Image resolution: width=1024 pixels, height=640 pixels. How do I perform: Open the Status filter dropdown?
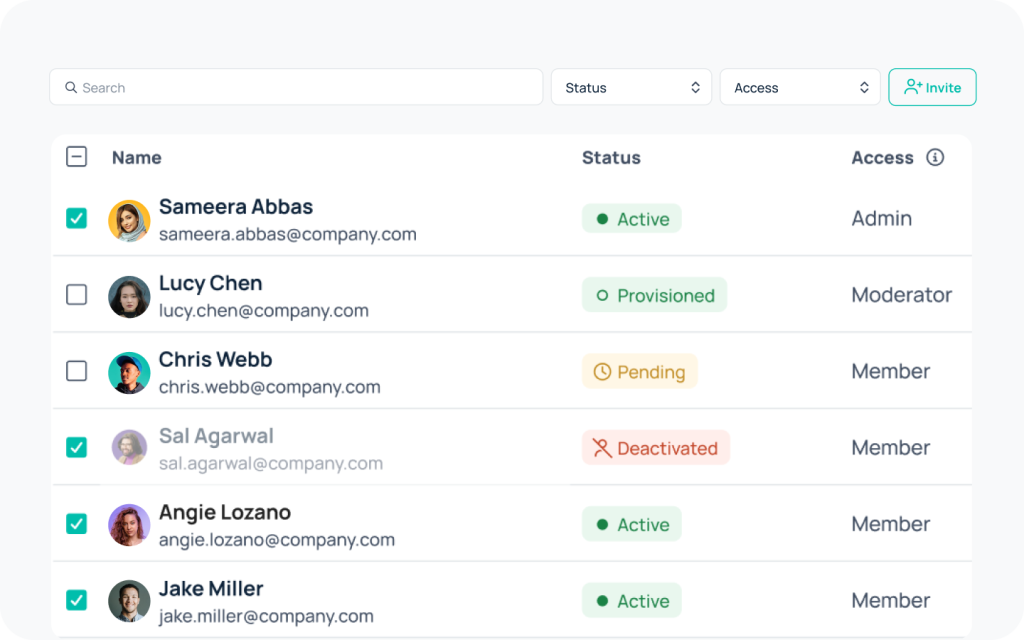tap(631, 88)
